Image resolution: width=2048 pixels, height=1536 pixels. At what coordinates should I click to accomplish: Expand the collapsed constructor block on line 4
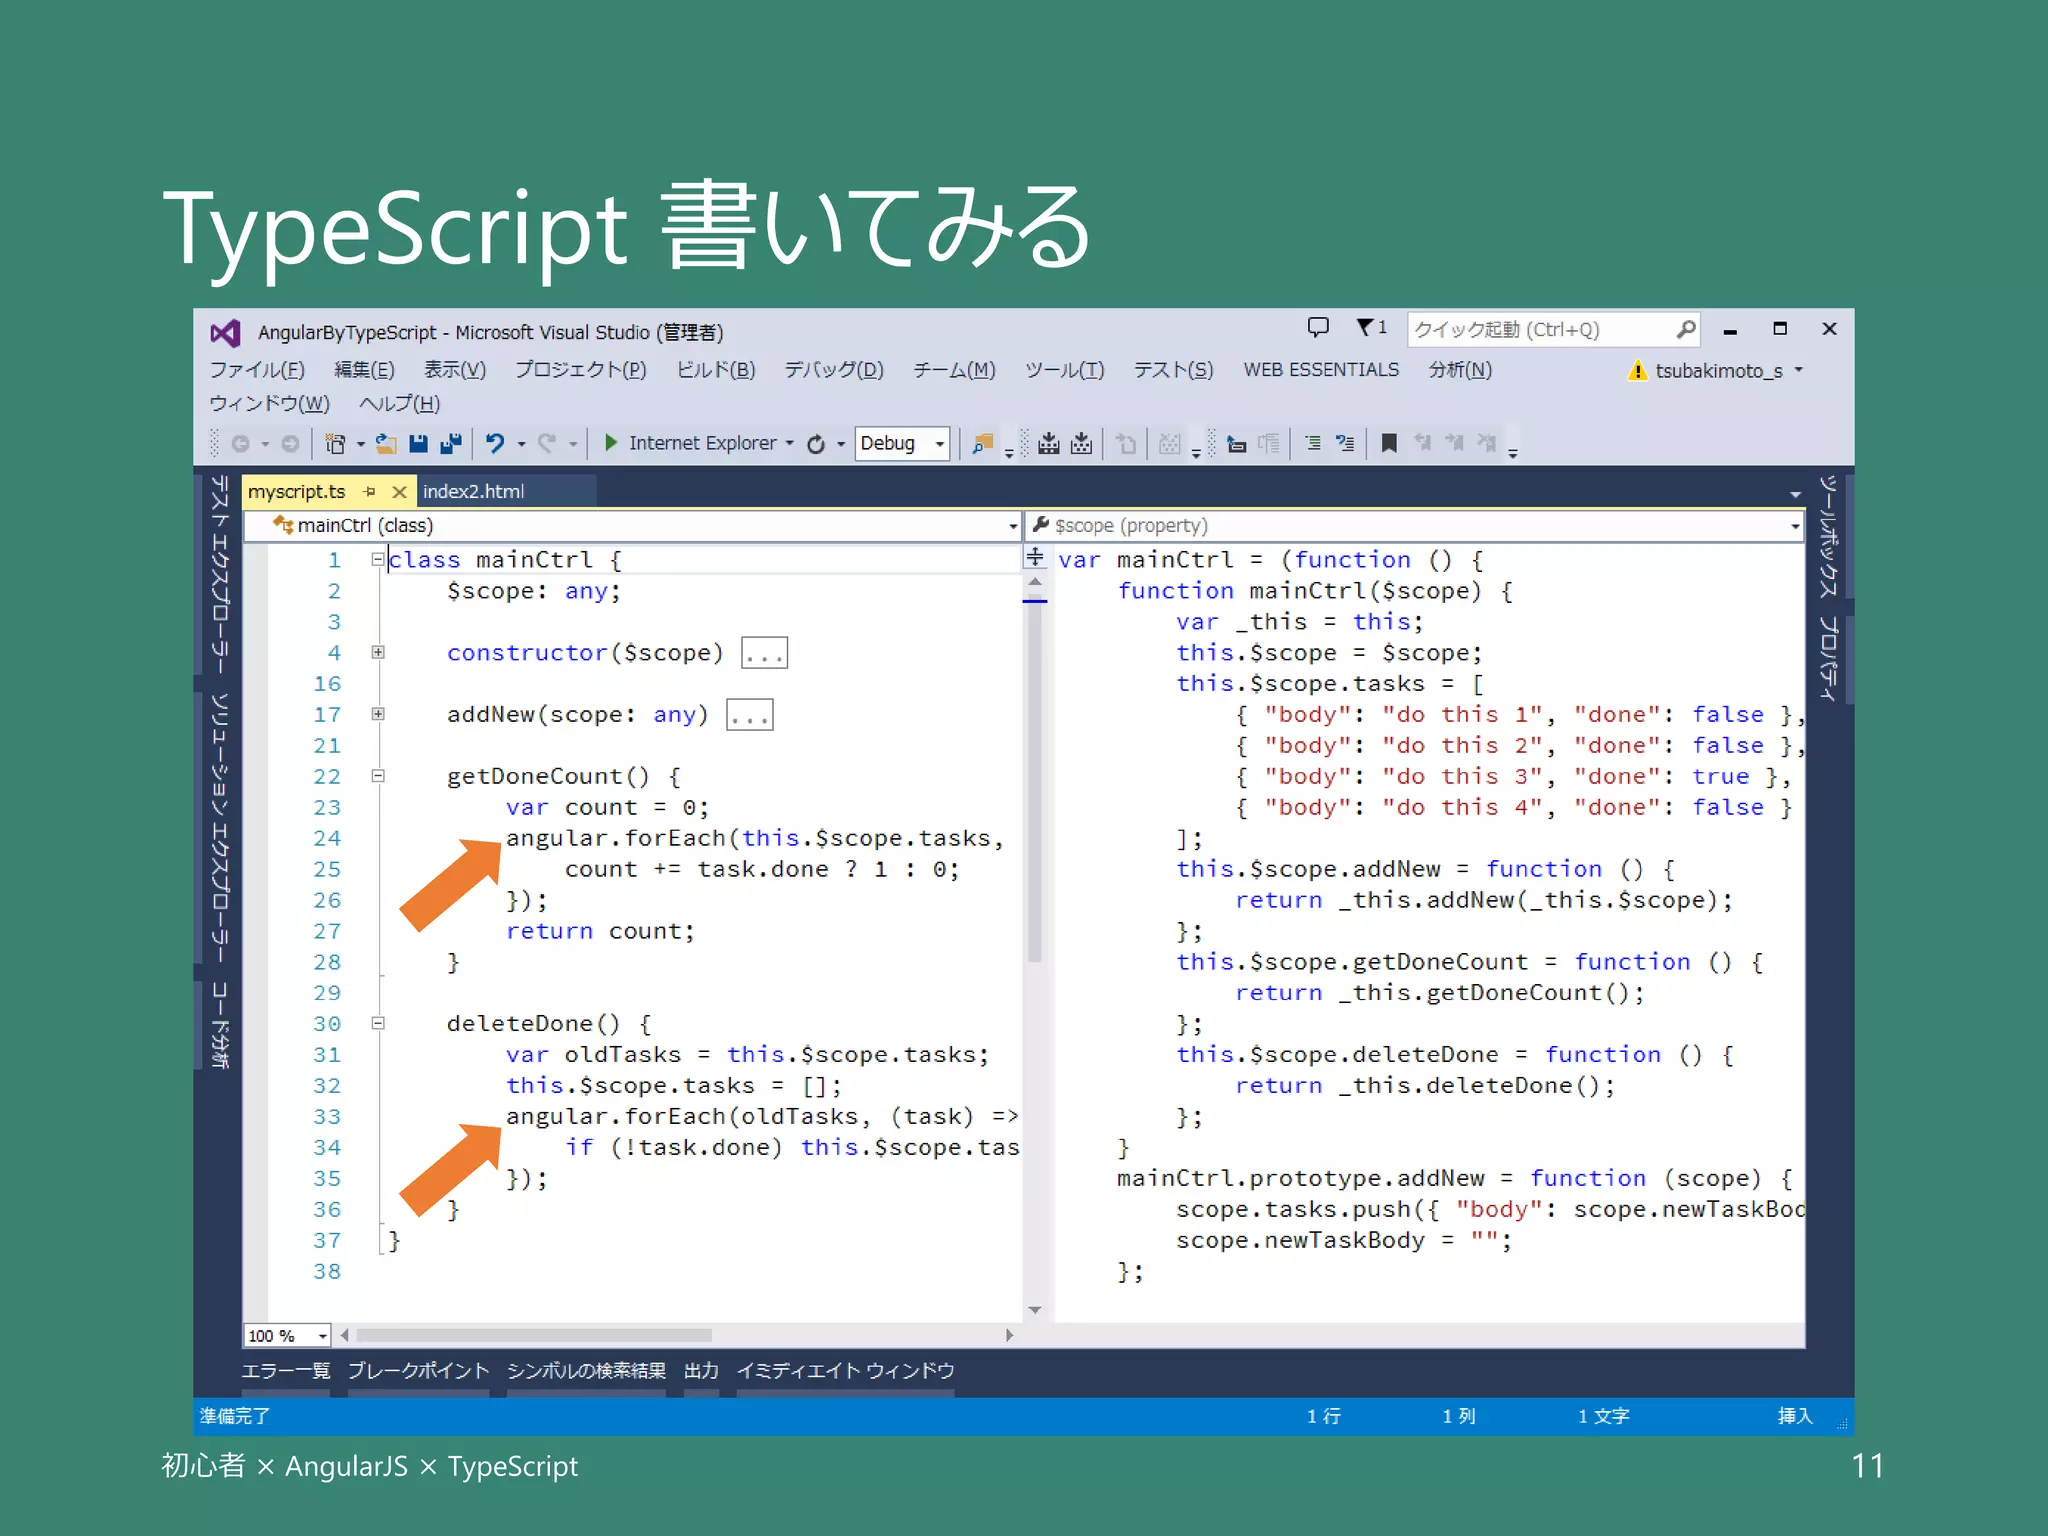pos(378,653)
